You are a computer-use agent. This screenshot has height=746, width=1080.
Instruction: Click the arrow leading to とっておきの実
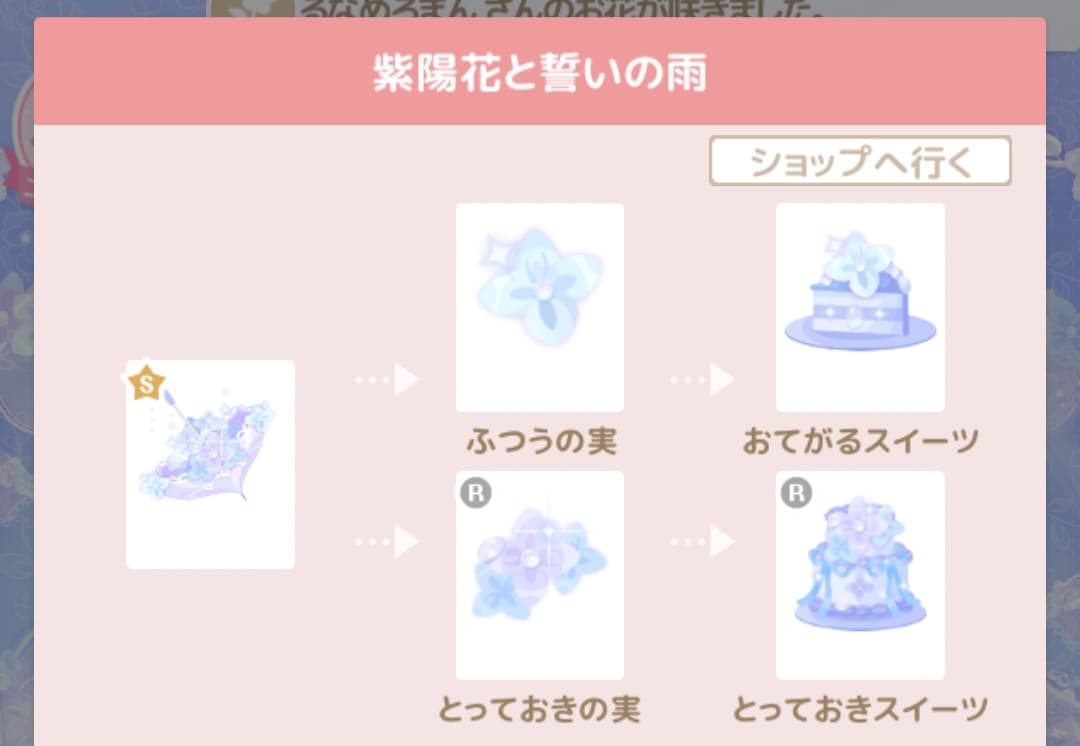(x=387, y=541)
